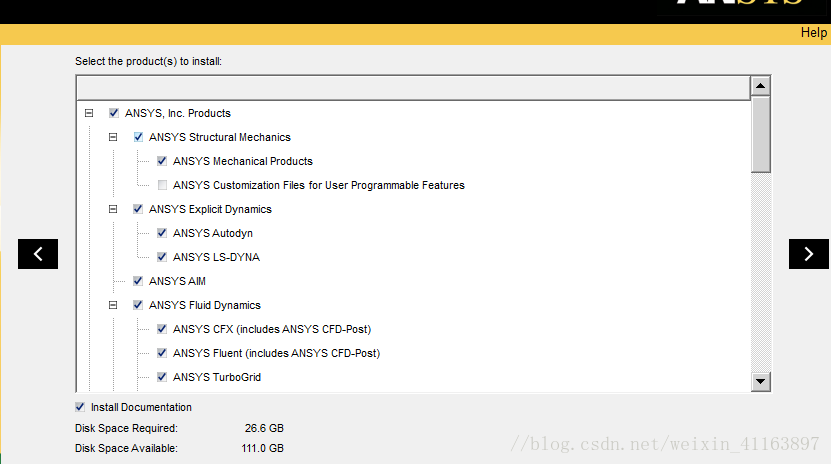Collapse the ANSYS, Inc. Products tree node

pos(89,113)
